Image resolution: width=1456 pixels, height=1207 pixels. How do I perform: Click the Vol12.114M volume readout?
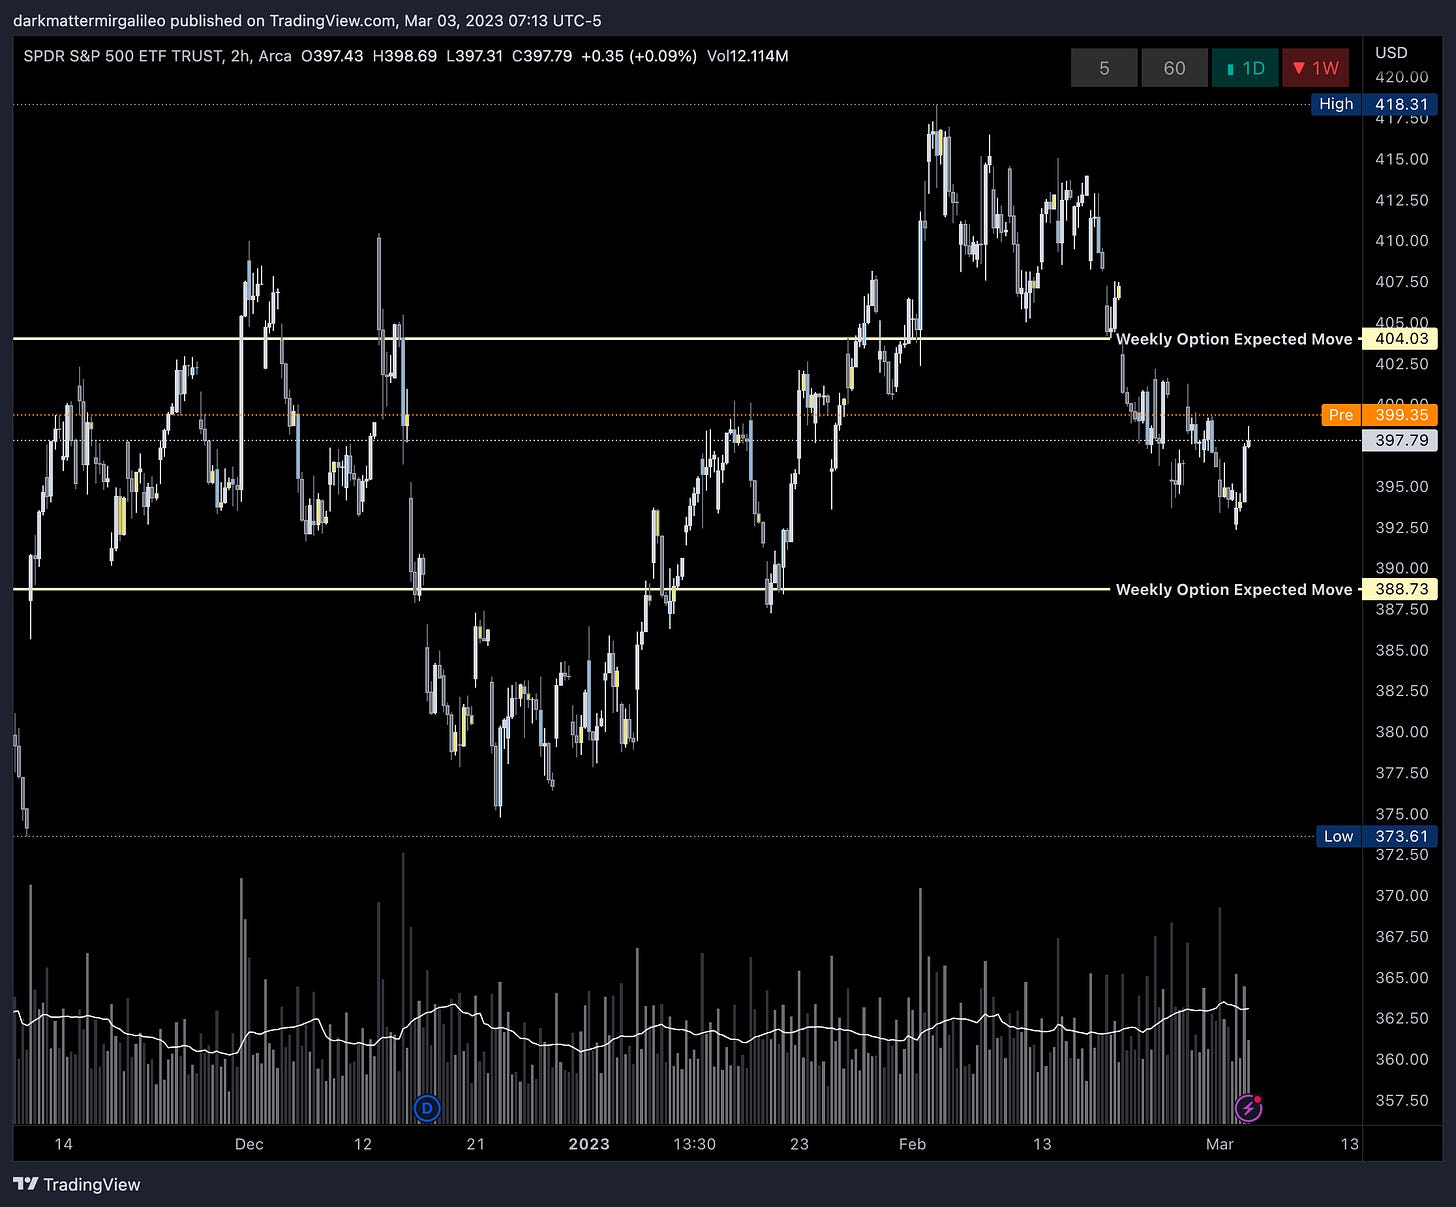(747, 56)
